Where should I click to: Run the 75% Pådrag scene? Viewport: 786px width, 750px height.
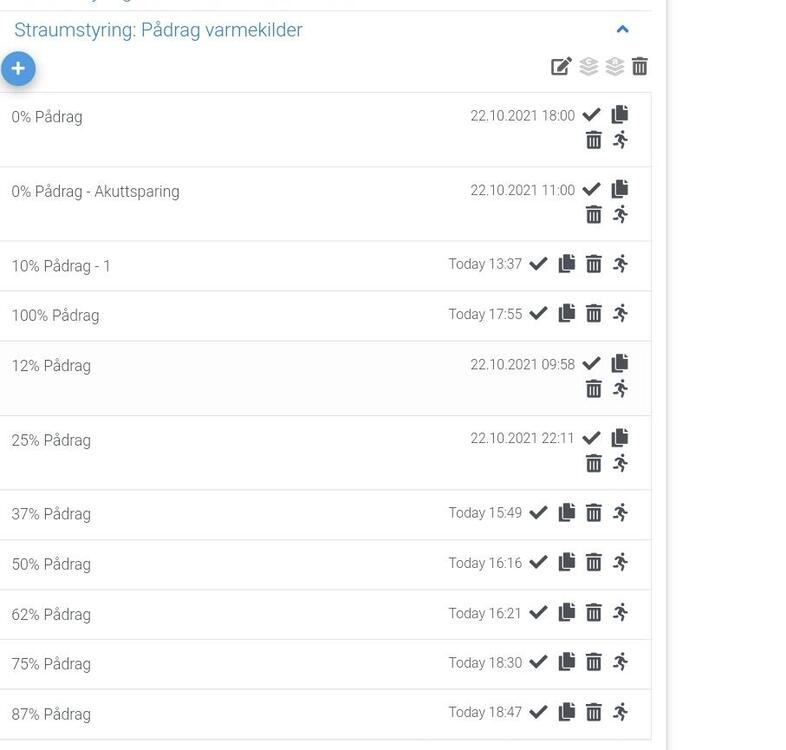point(620,662)
